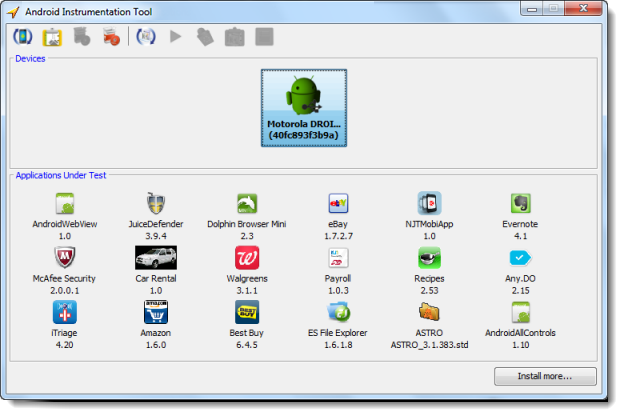623x417 pixels.
Task: Click the grayed-out play arrow button
Action: [x=176, y=37]
